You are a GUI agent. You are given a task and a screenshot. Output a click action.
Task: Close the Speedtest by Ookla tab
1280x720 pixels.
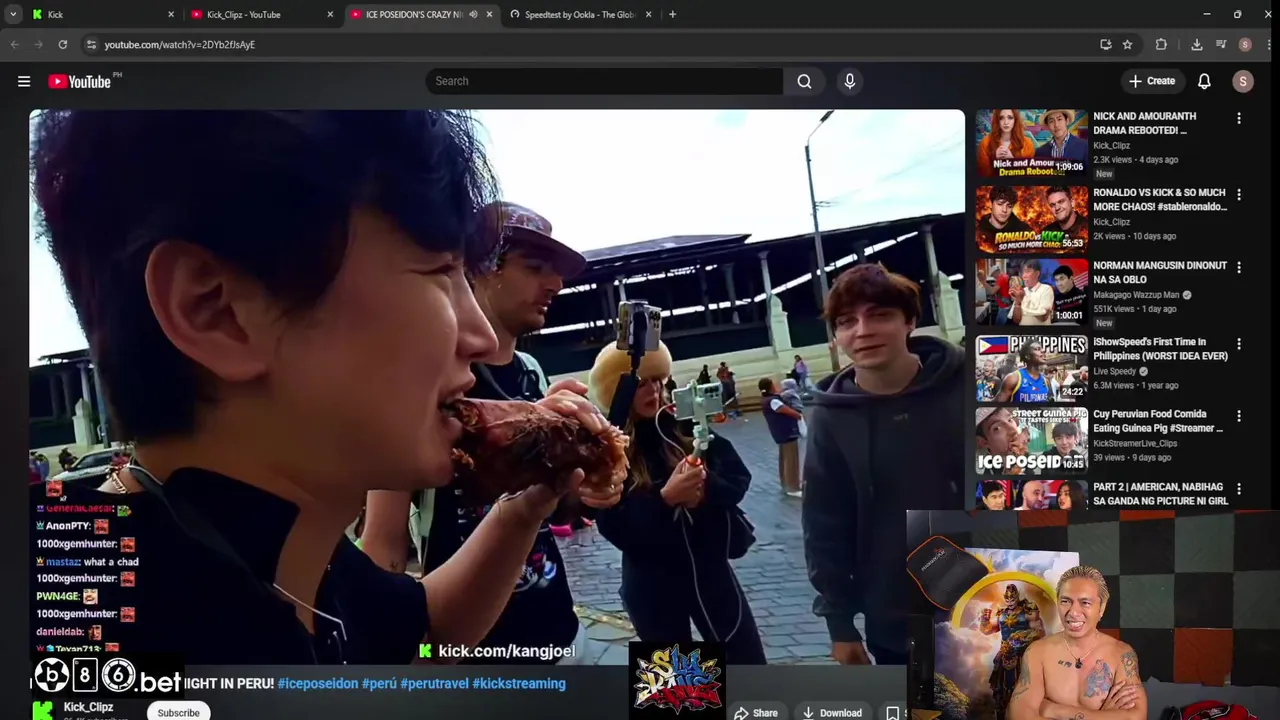tap(649, 14)
